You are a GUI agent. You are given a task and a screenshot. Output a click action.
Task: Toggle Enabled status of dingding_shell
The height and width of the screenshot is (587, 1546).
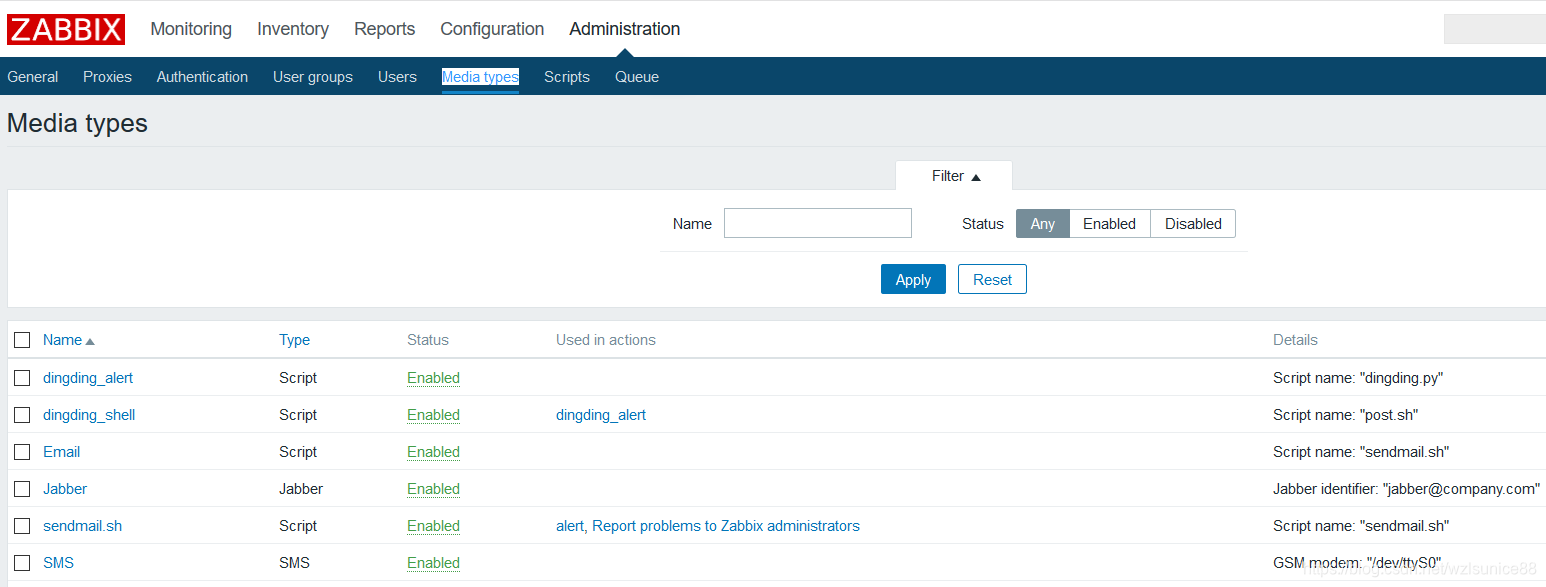pyautogui.click(x=433, y=415)
